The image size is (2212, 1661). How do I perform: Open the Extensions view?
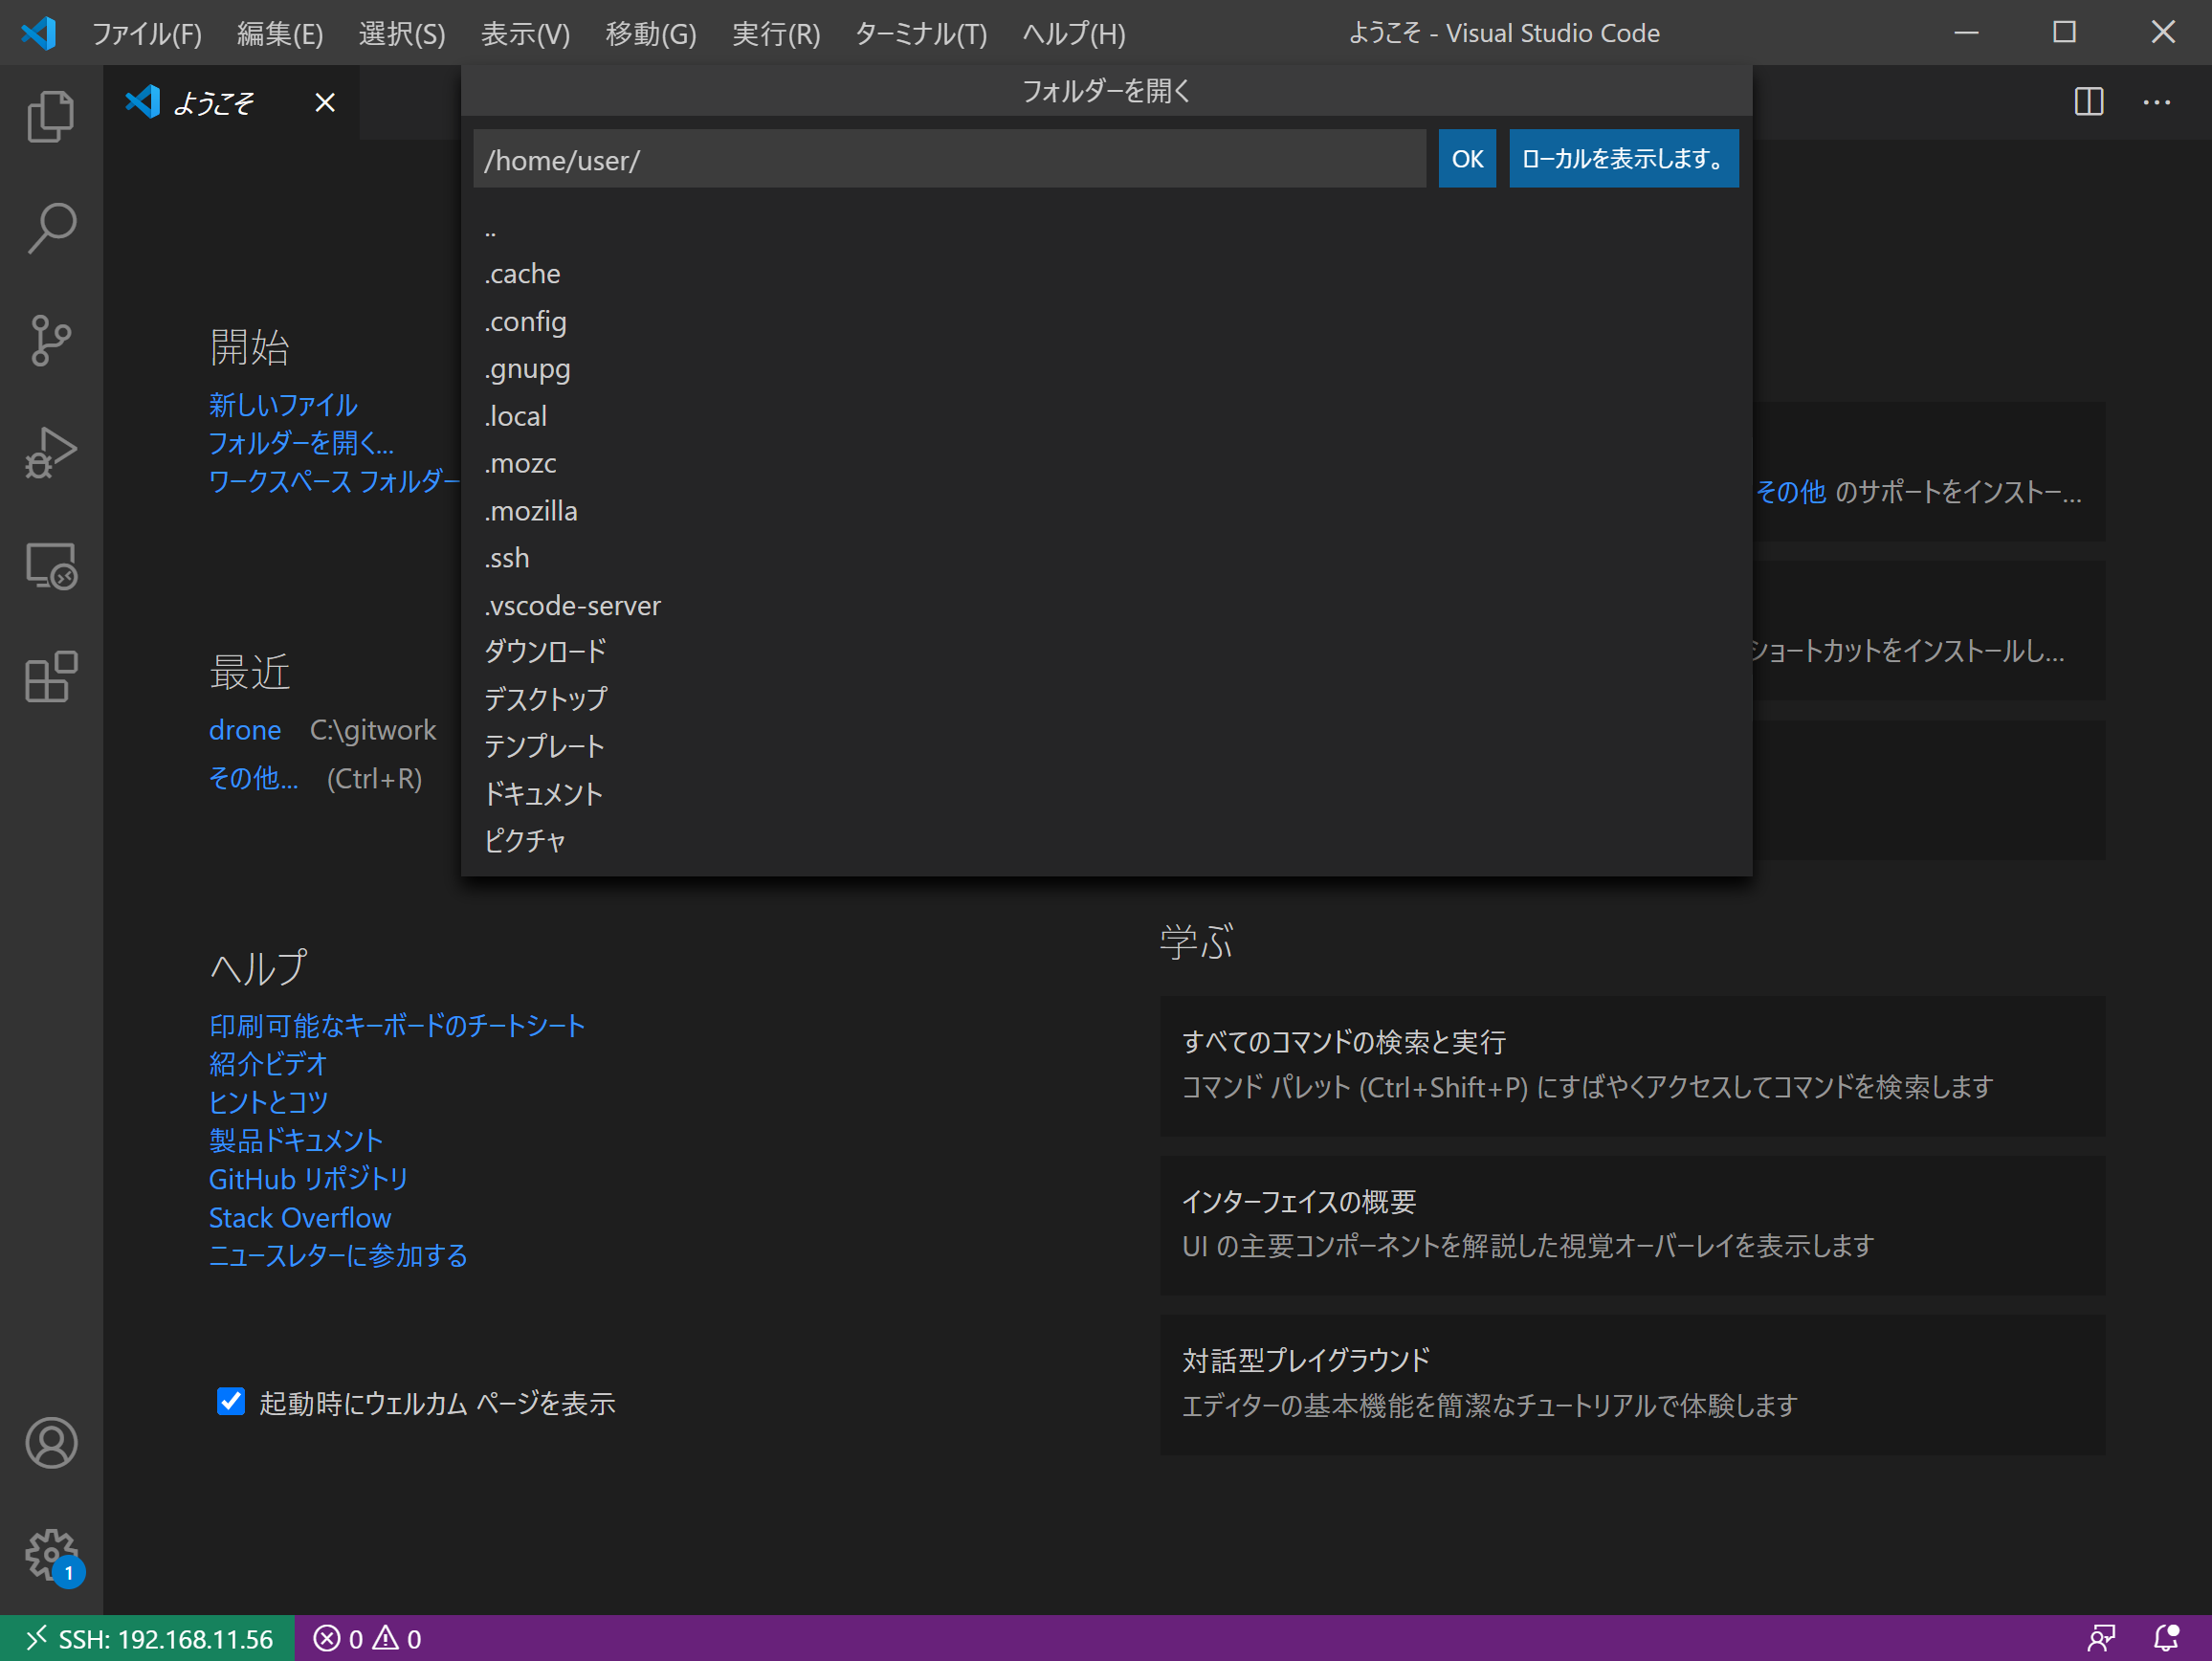[x=51, y=677]
